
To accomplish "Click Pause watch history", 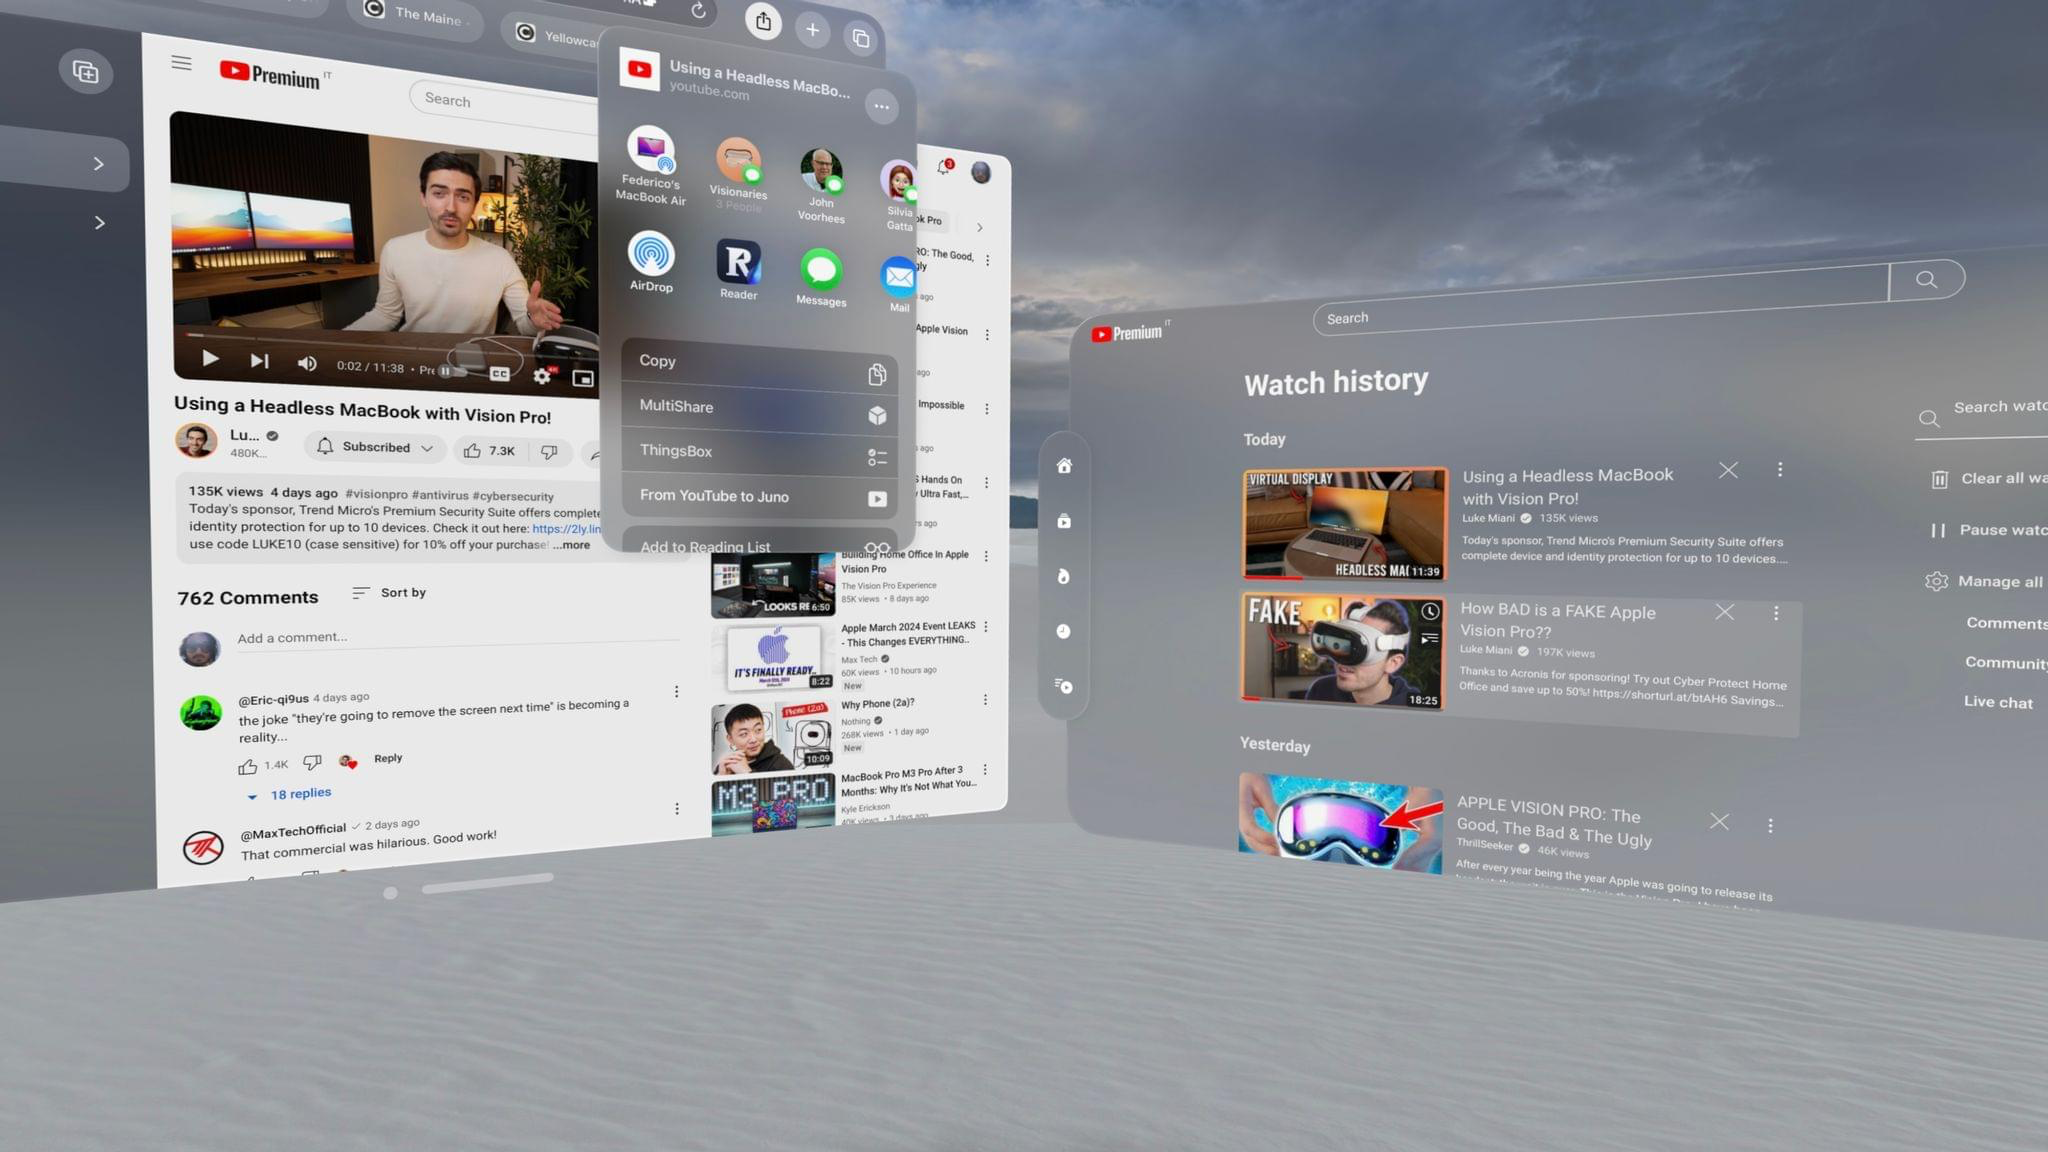I will [1988, 530].
